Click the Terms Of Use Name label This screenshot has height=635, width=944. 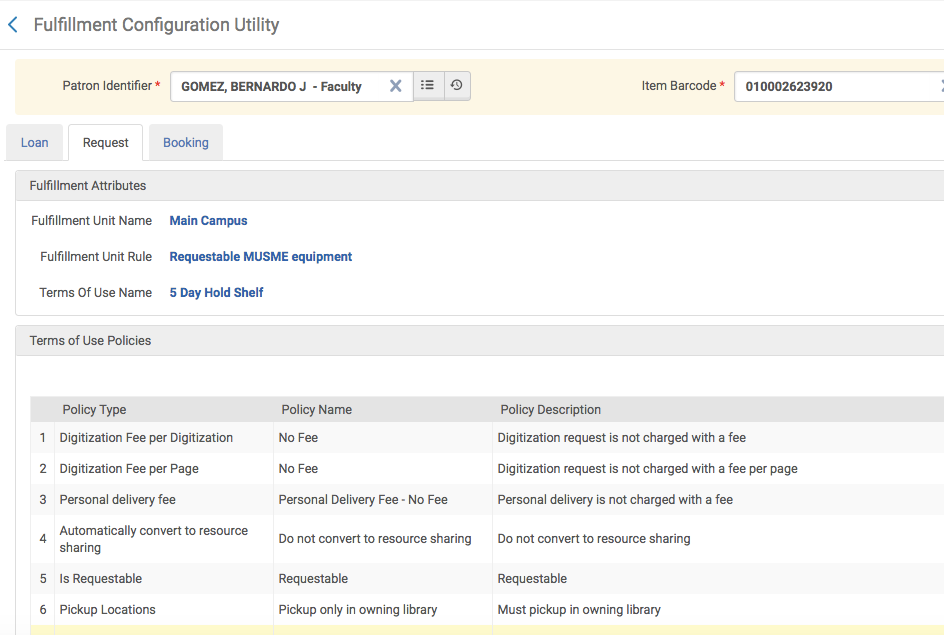96,293
